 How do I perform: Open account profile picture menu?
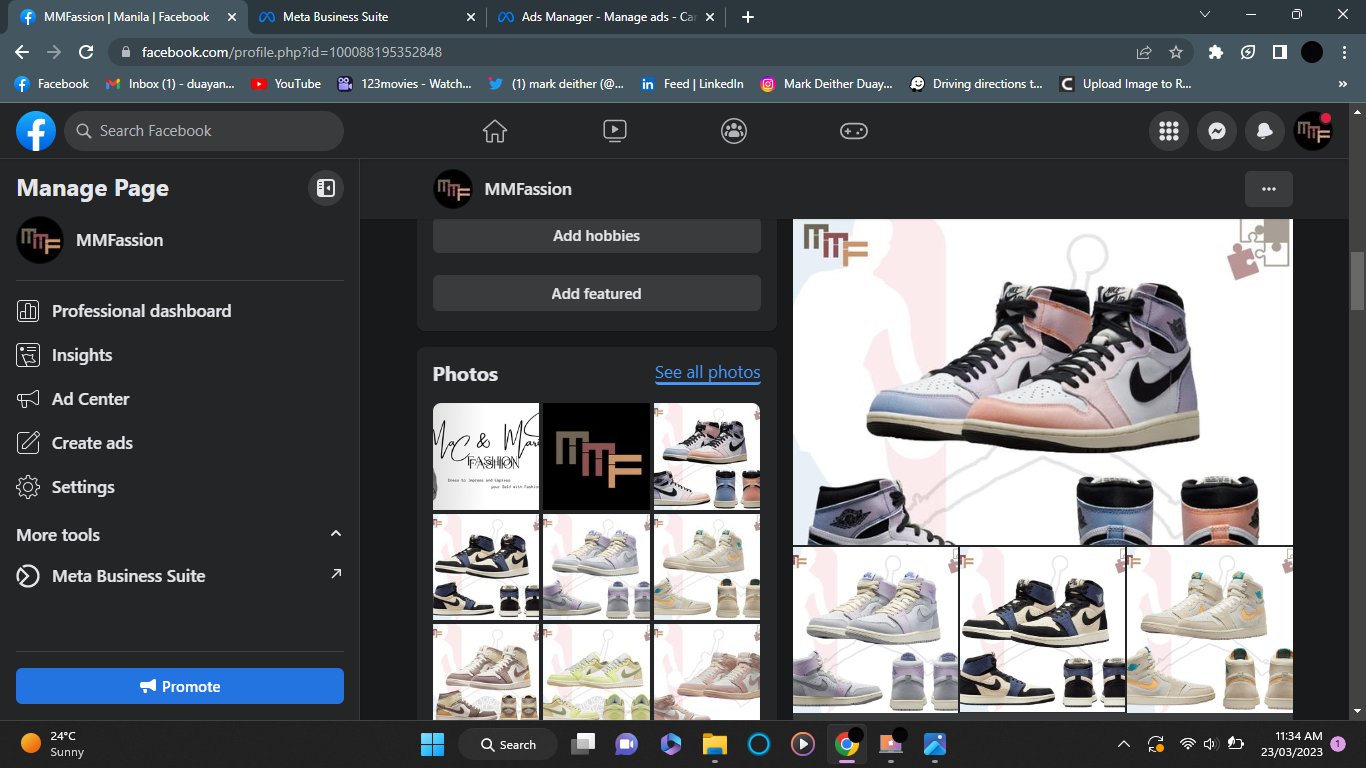pyautogui.click(x=1313, y=131)
